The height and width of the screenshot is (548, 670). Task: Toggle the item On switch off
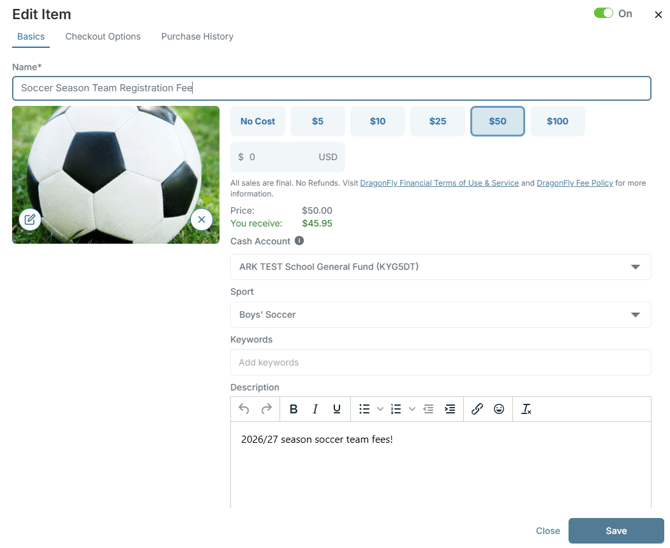(603, 13)
